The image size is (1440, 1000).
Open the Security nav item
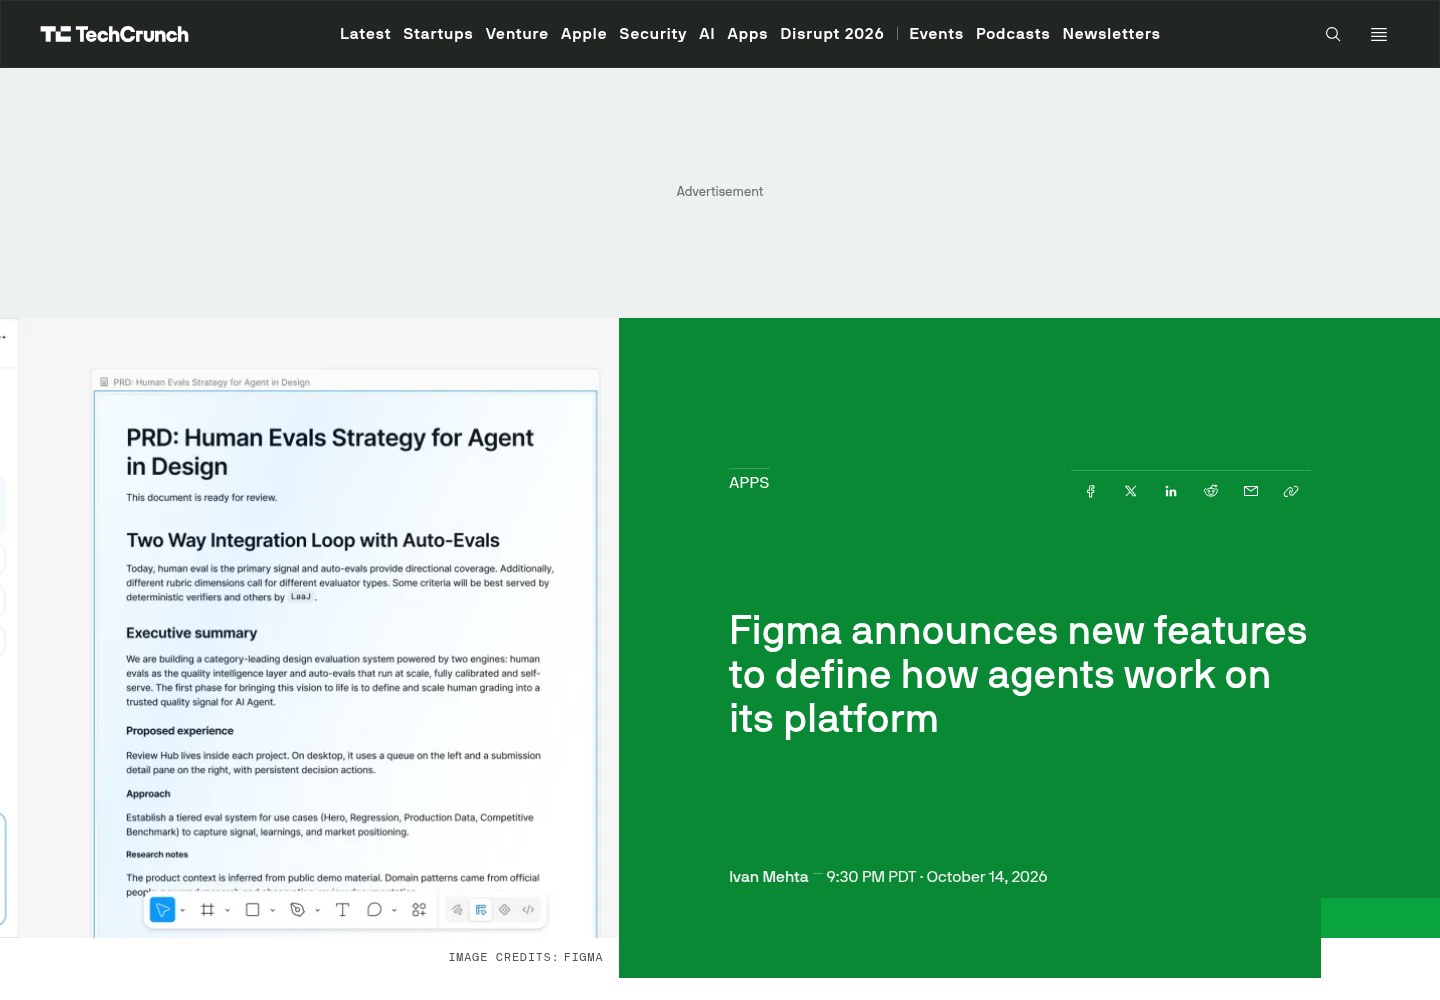(653, 34)
